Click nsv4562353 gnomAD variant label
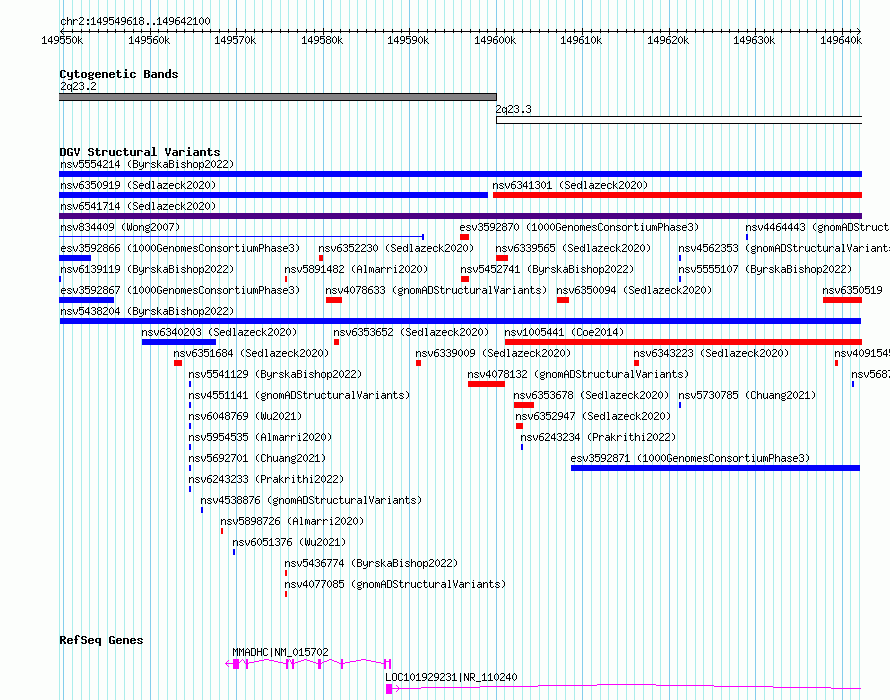This screenshot has height=700, width=890. tap(784, 249)
